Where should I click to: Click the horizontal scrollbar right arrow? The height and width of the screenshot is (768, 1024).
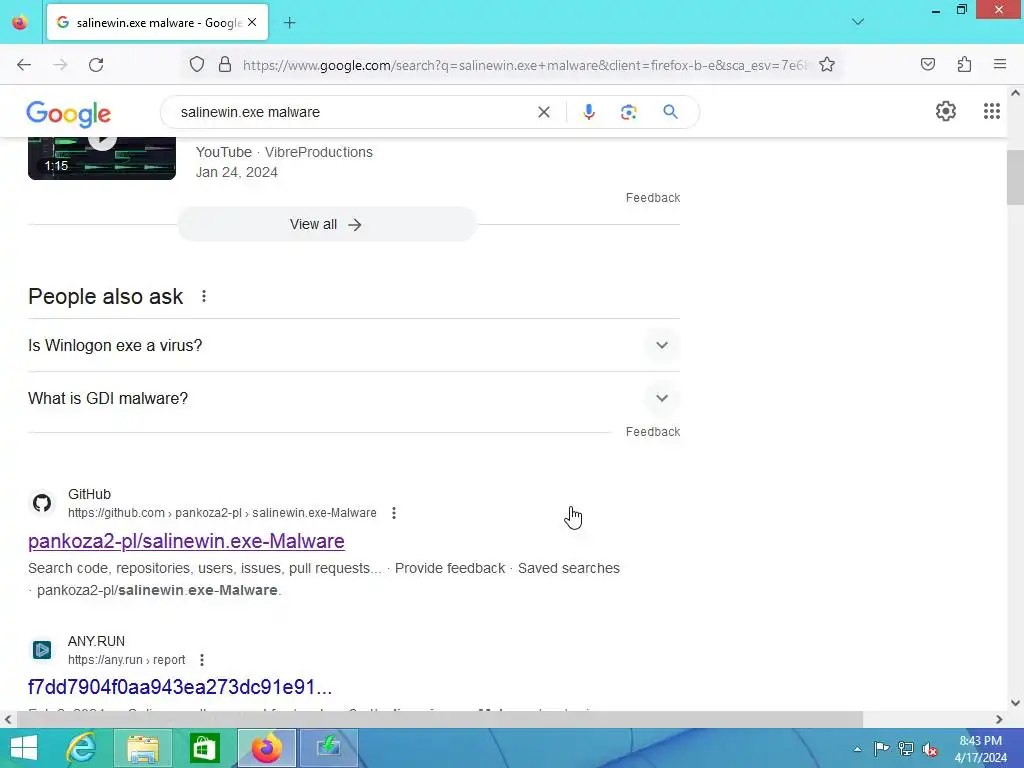click(x=999, y=720)
